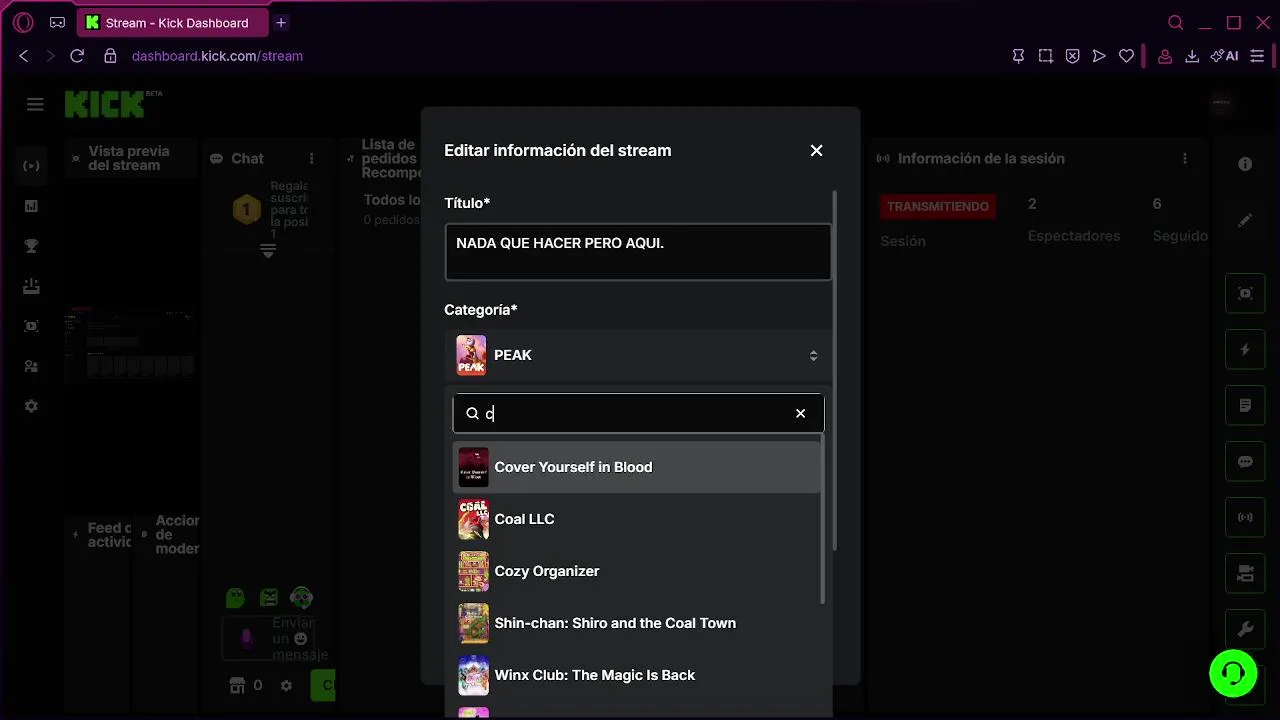Open Chat panel options menu

pyautogui.click(x=311, y=158)
